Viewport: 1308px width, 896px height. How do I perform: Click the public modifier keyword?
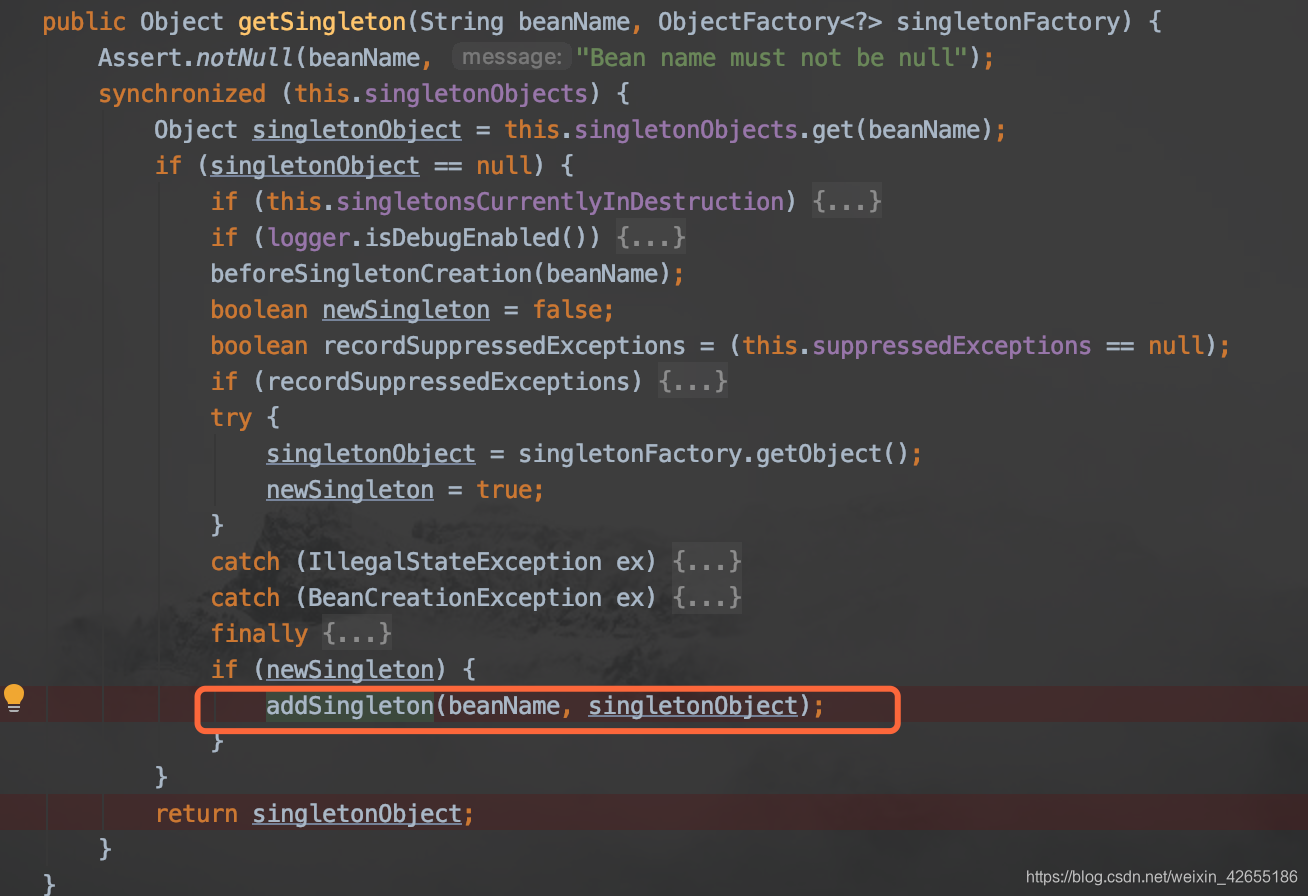84,22
